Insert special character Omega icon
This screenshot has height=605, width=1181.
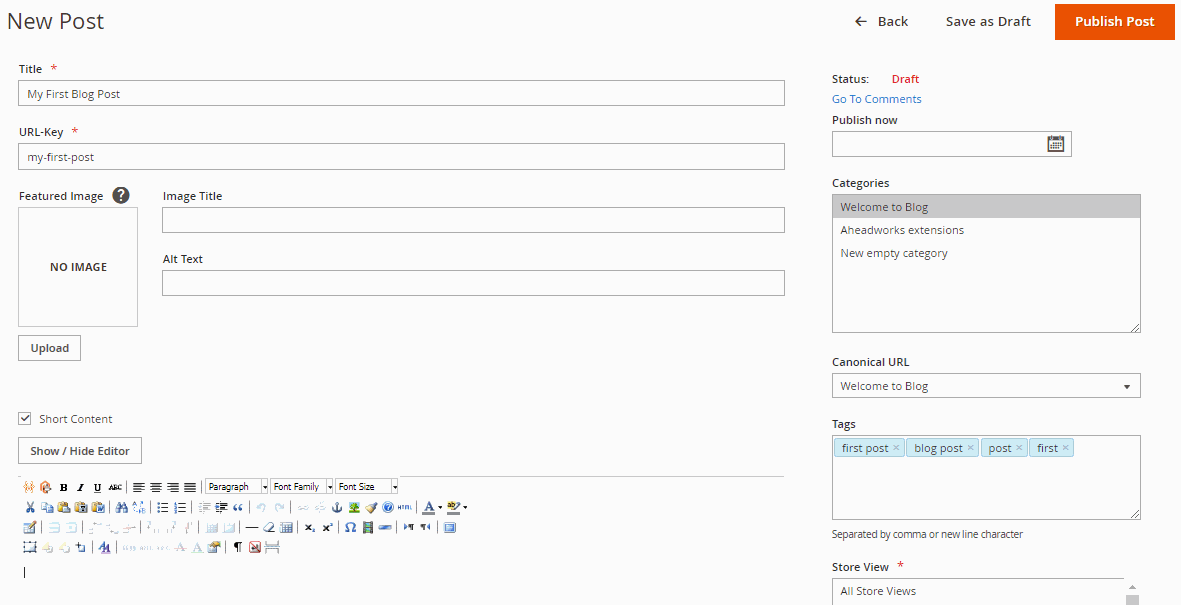350,527
